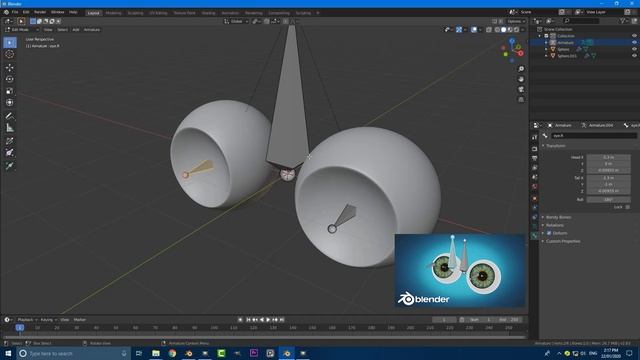Click the bone name field

(594, 136)
